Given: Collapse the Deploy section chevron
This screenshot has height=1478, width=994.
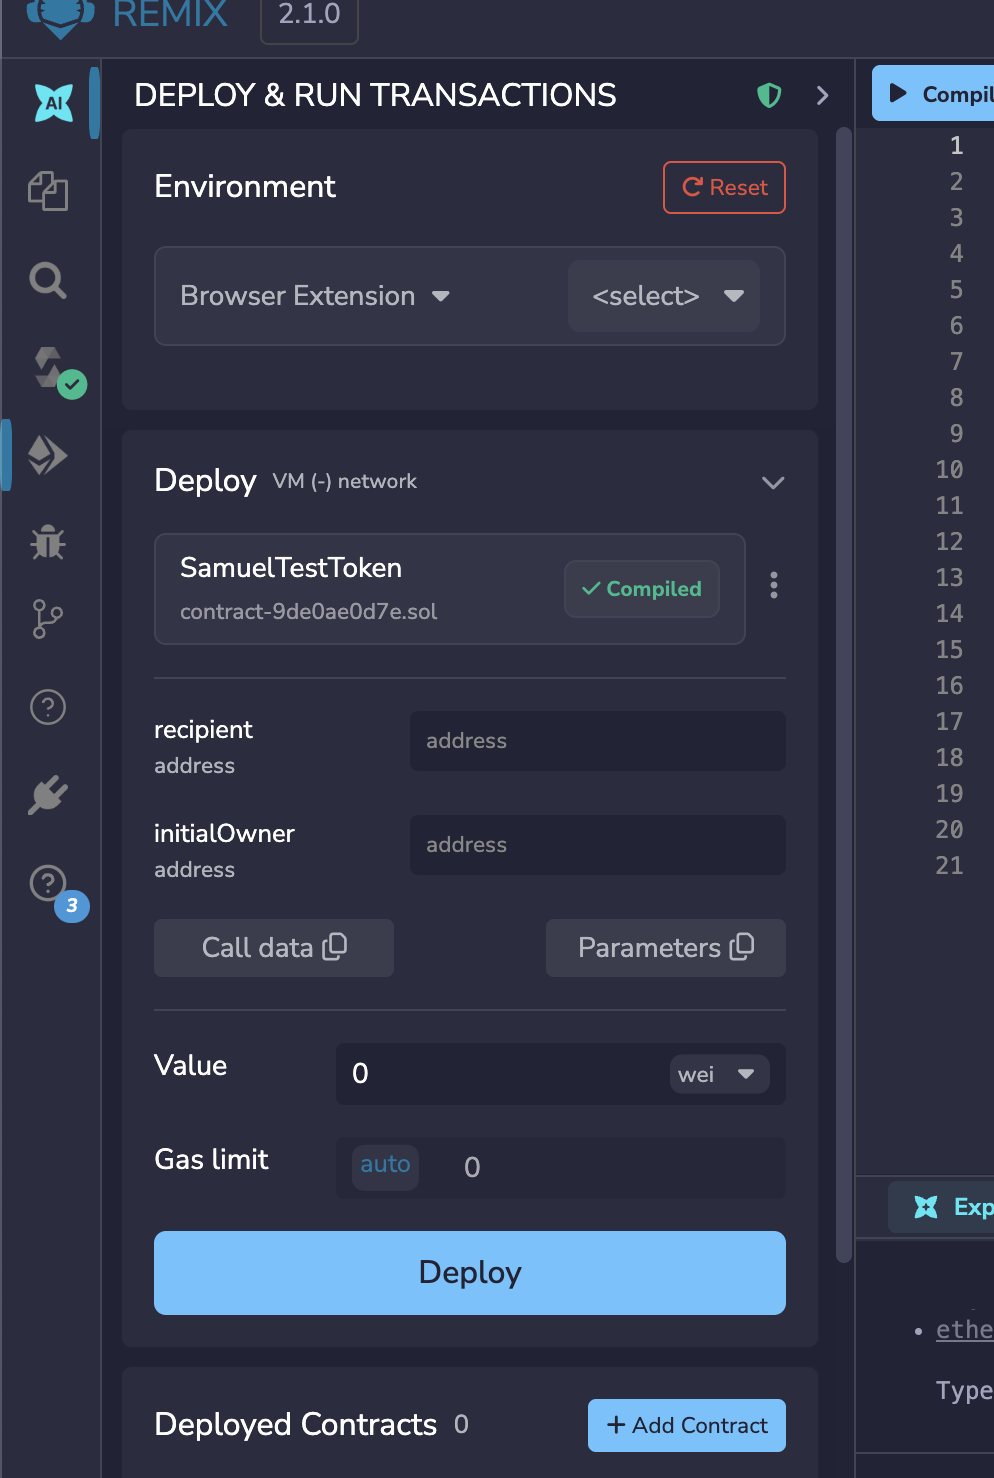Looking at the screenshot, I should coord(773,482).
